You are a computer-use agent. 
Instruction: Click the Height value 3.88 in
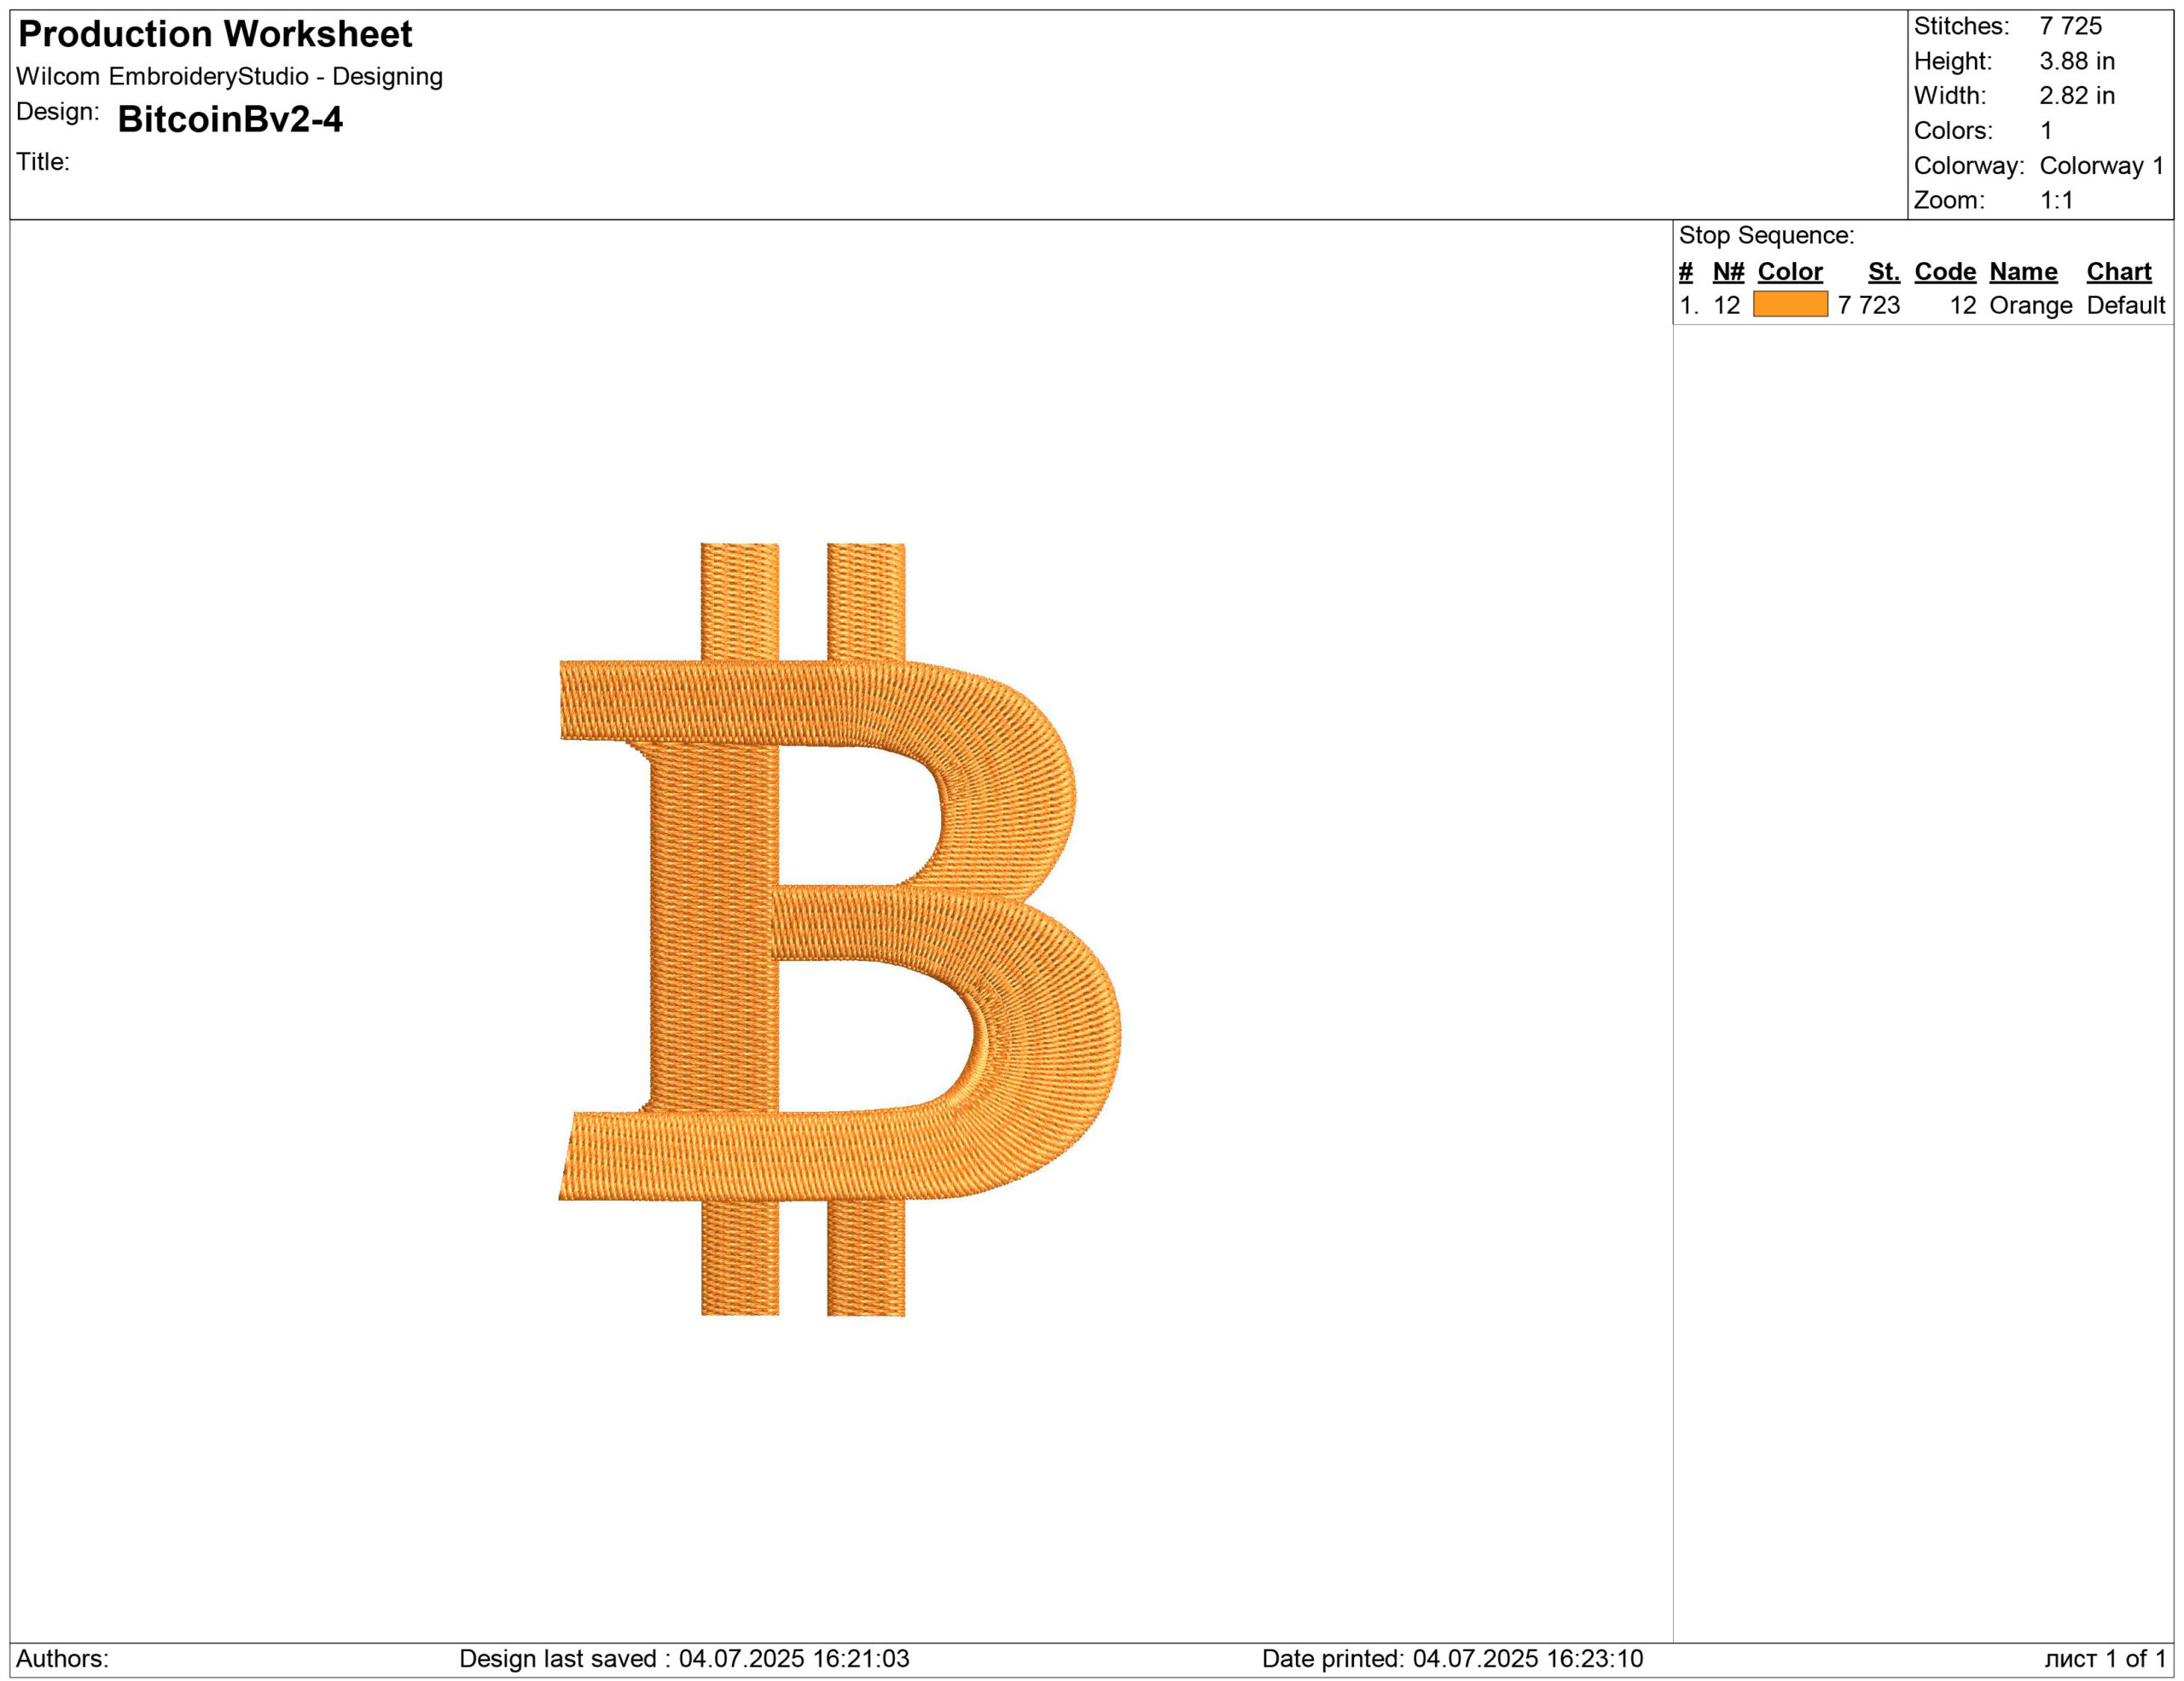pyautogui.click(x=2077, y=61)
